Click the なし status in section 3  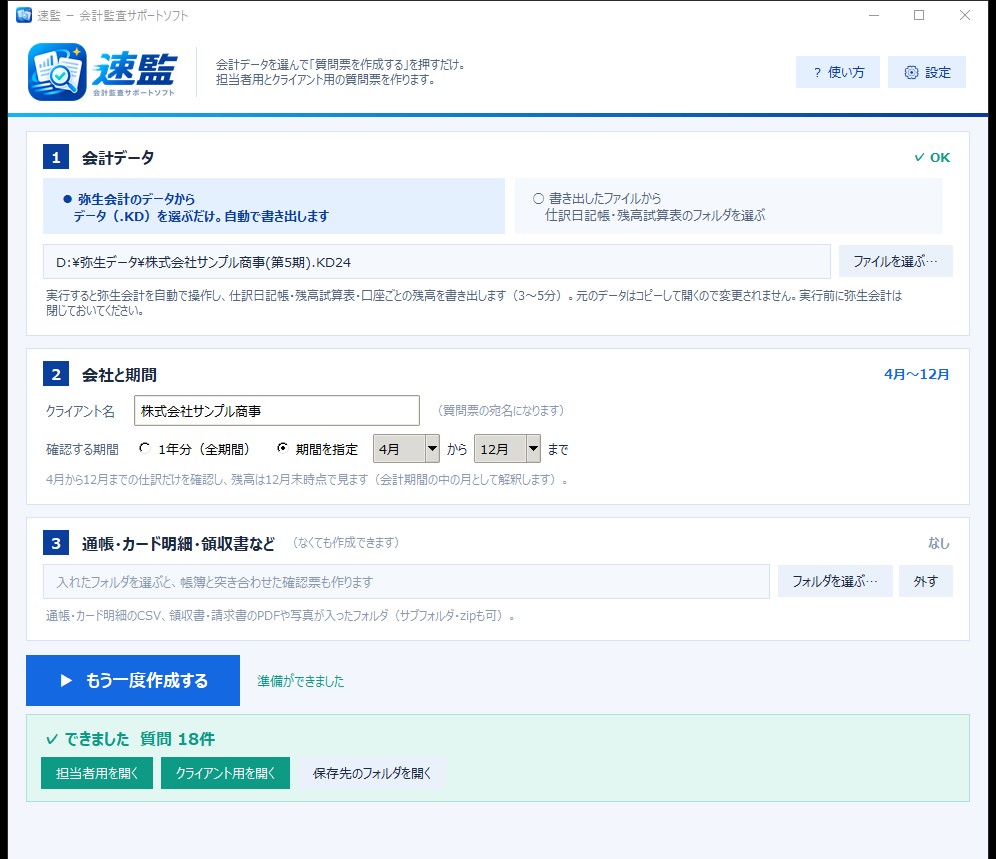(939, 543)
